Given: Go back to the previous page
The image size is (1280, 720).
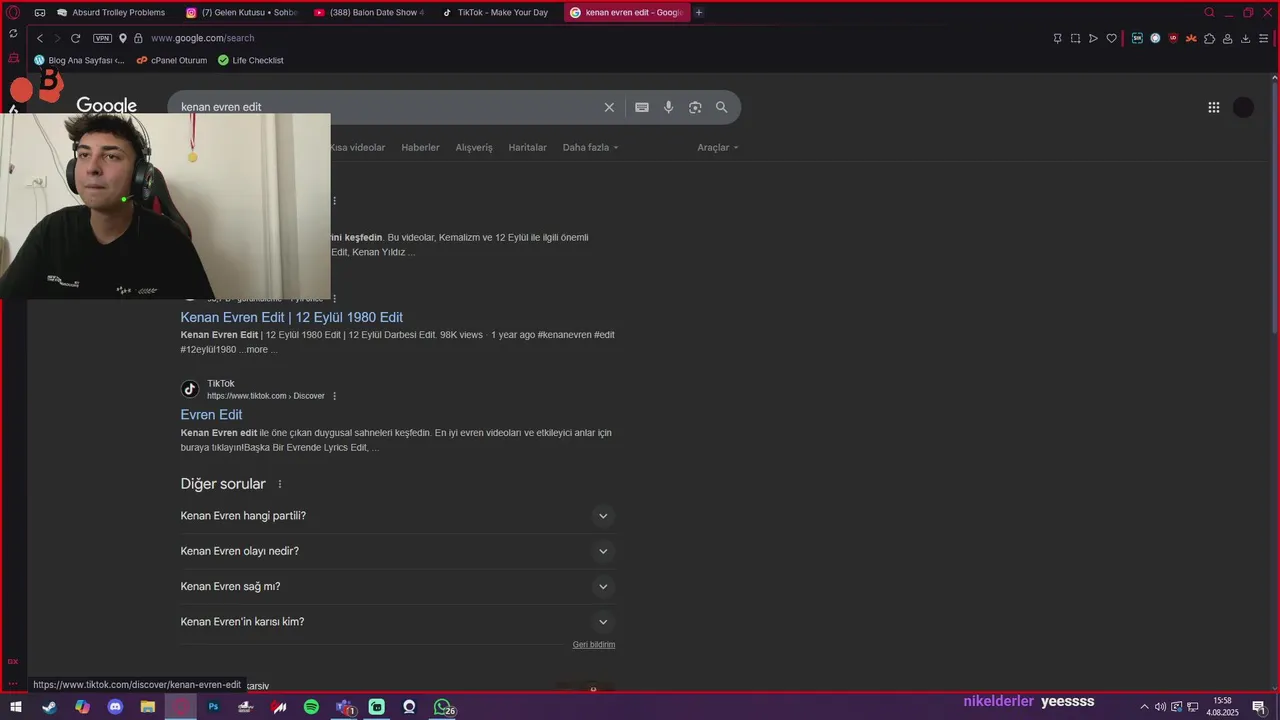Looking at the screenshot, I should pyautogui.click(x=40, y=38).
